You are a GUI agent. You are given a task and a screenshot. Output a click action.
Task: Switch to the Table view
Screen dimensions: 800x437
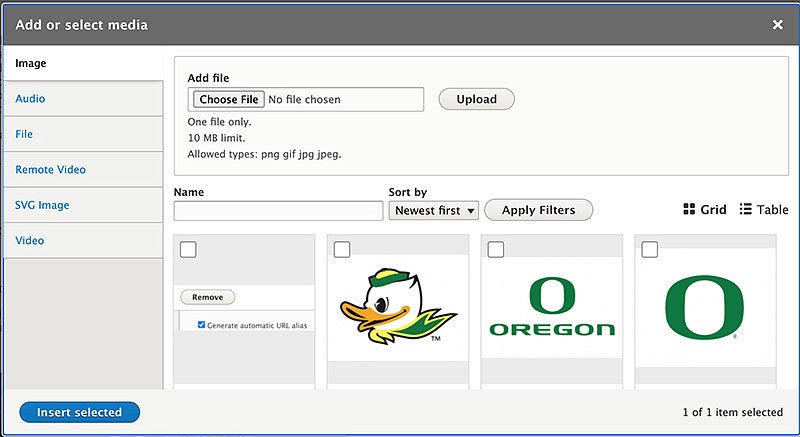764,210
